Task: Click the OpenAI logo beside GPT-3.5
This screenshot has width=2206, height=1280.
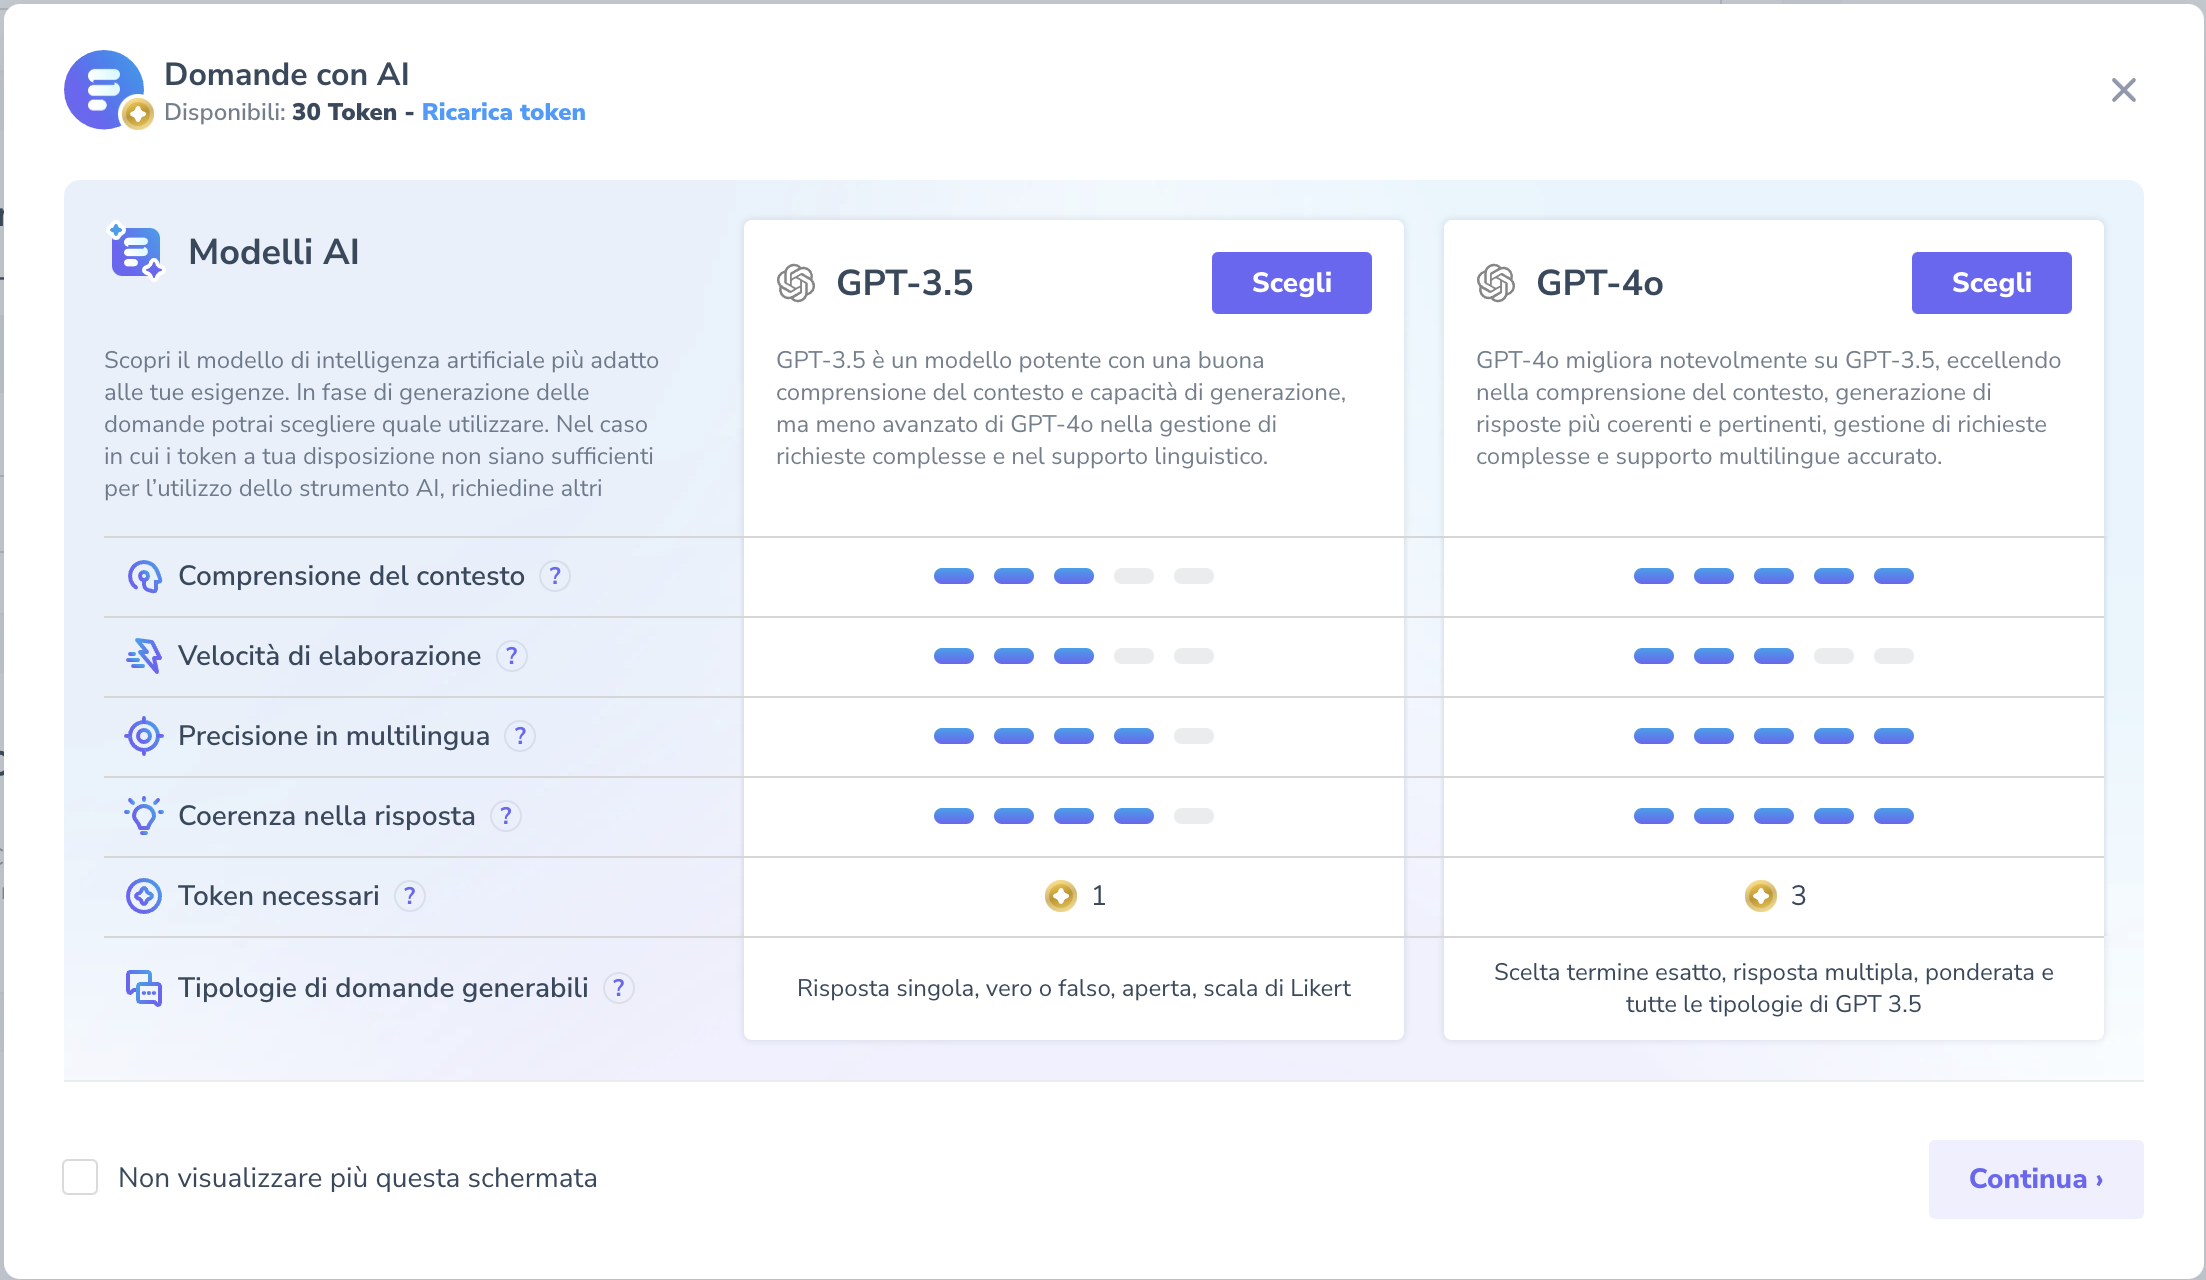Action: pos(796,283)
